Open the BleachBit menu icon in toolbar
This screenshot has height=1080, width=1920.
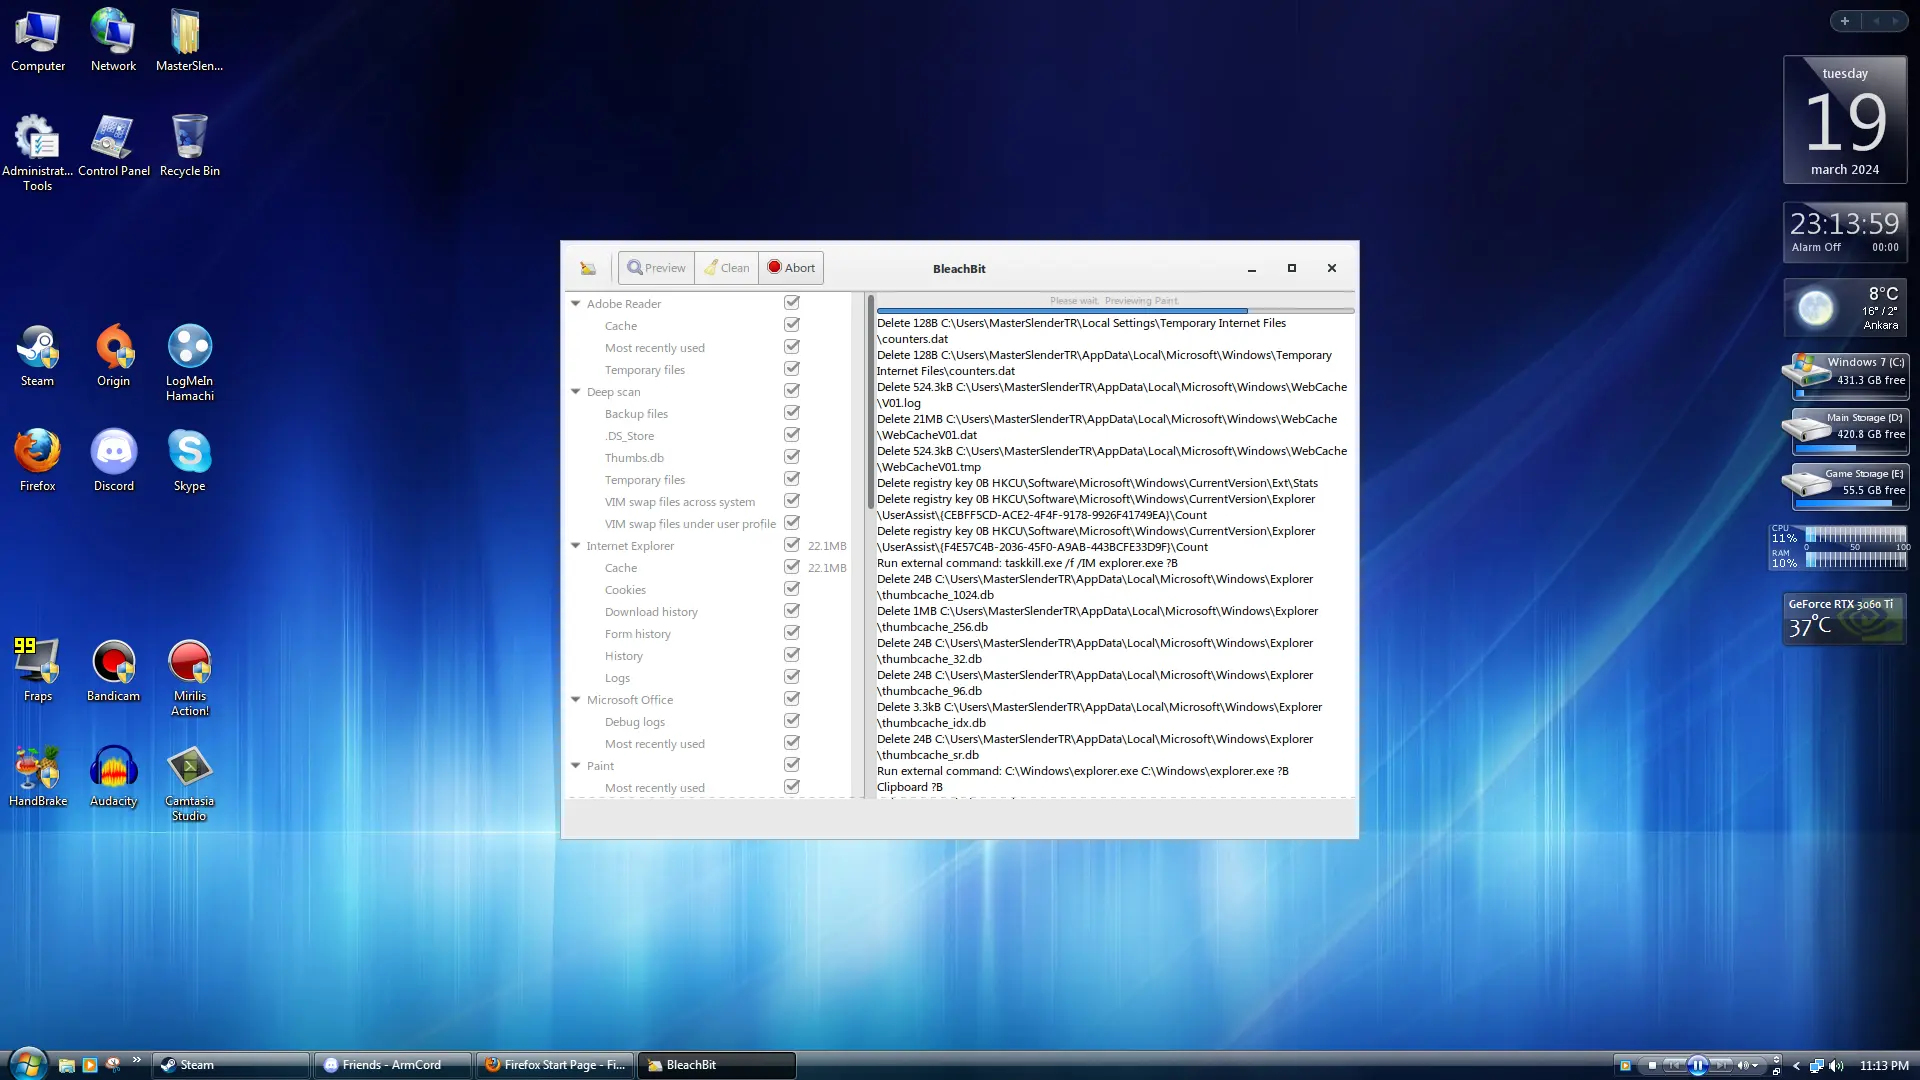coord(588,268)
